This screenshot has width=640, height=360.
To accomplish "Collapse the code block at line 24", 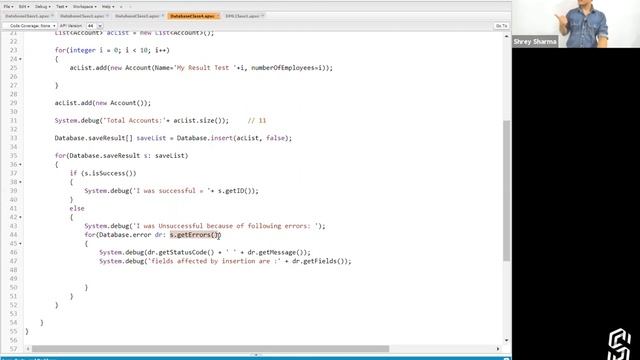I will pos(20,59).
